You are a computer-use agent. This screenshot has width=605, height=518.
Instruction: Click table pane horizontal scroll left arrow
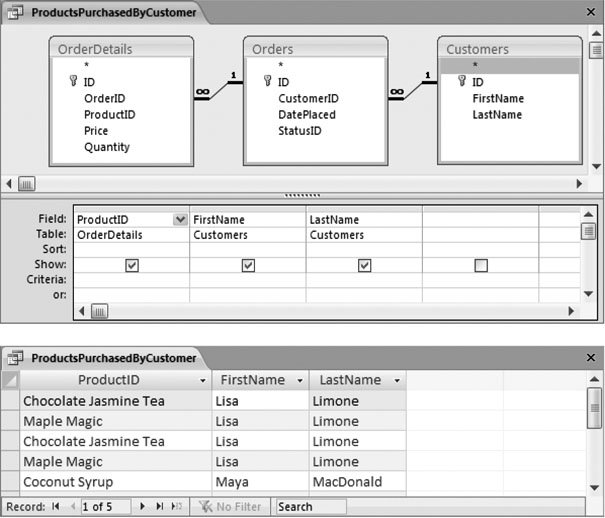9,184
